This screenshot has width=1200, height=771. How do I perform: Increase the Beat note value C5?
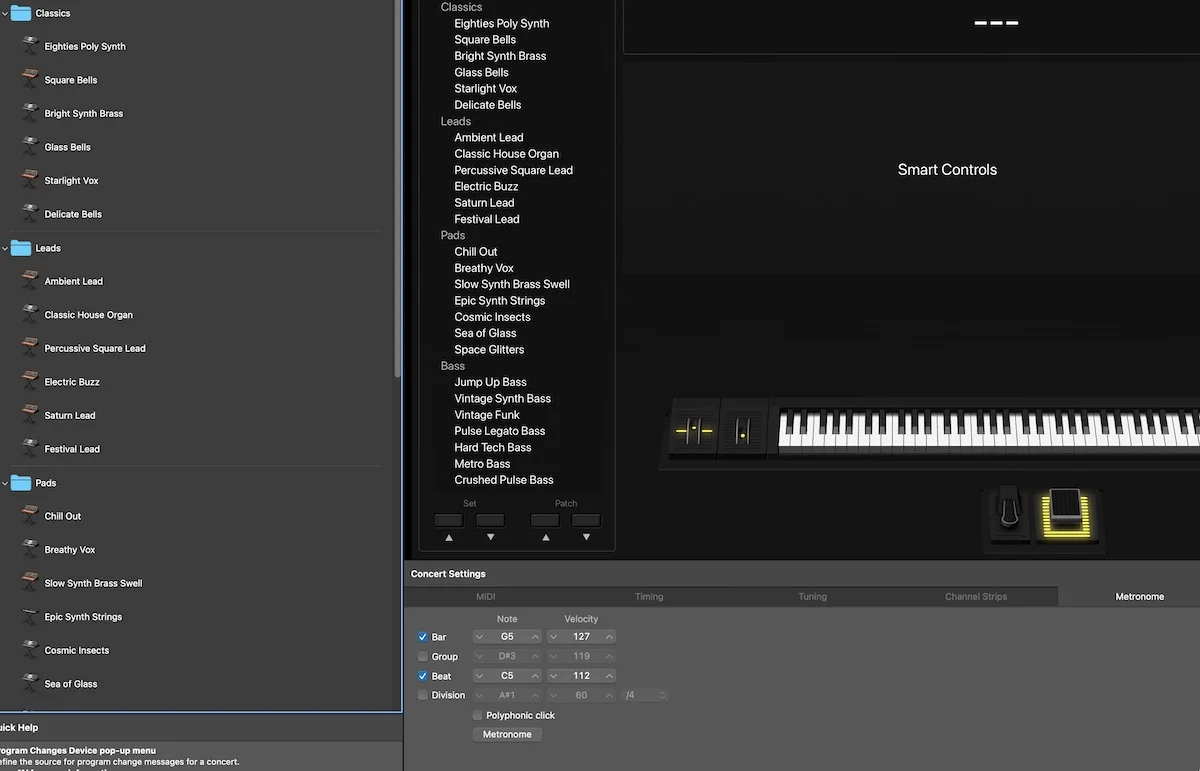point(535,676)
